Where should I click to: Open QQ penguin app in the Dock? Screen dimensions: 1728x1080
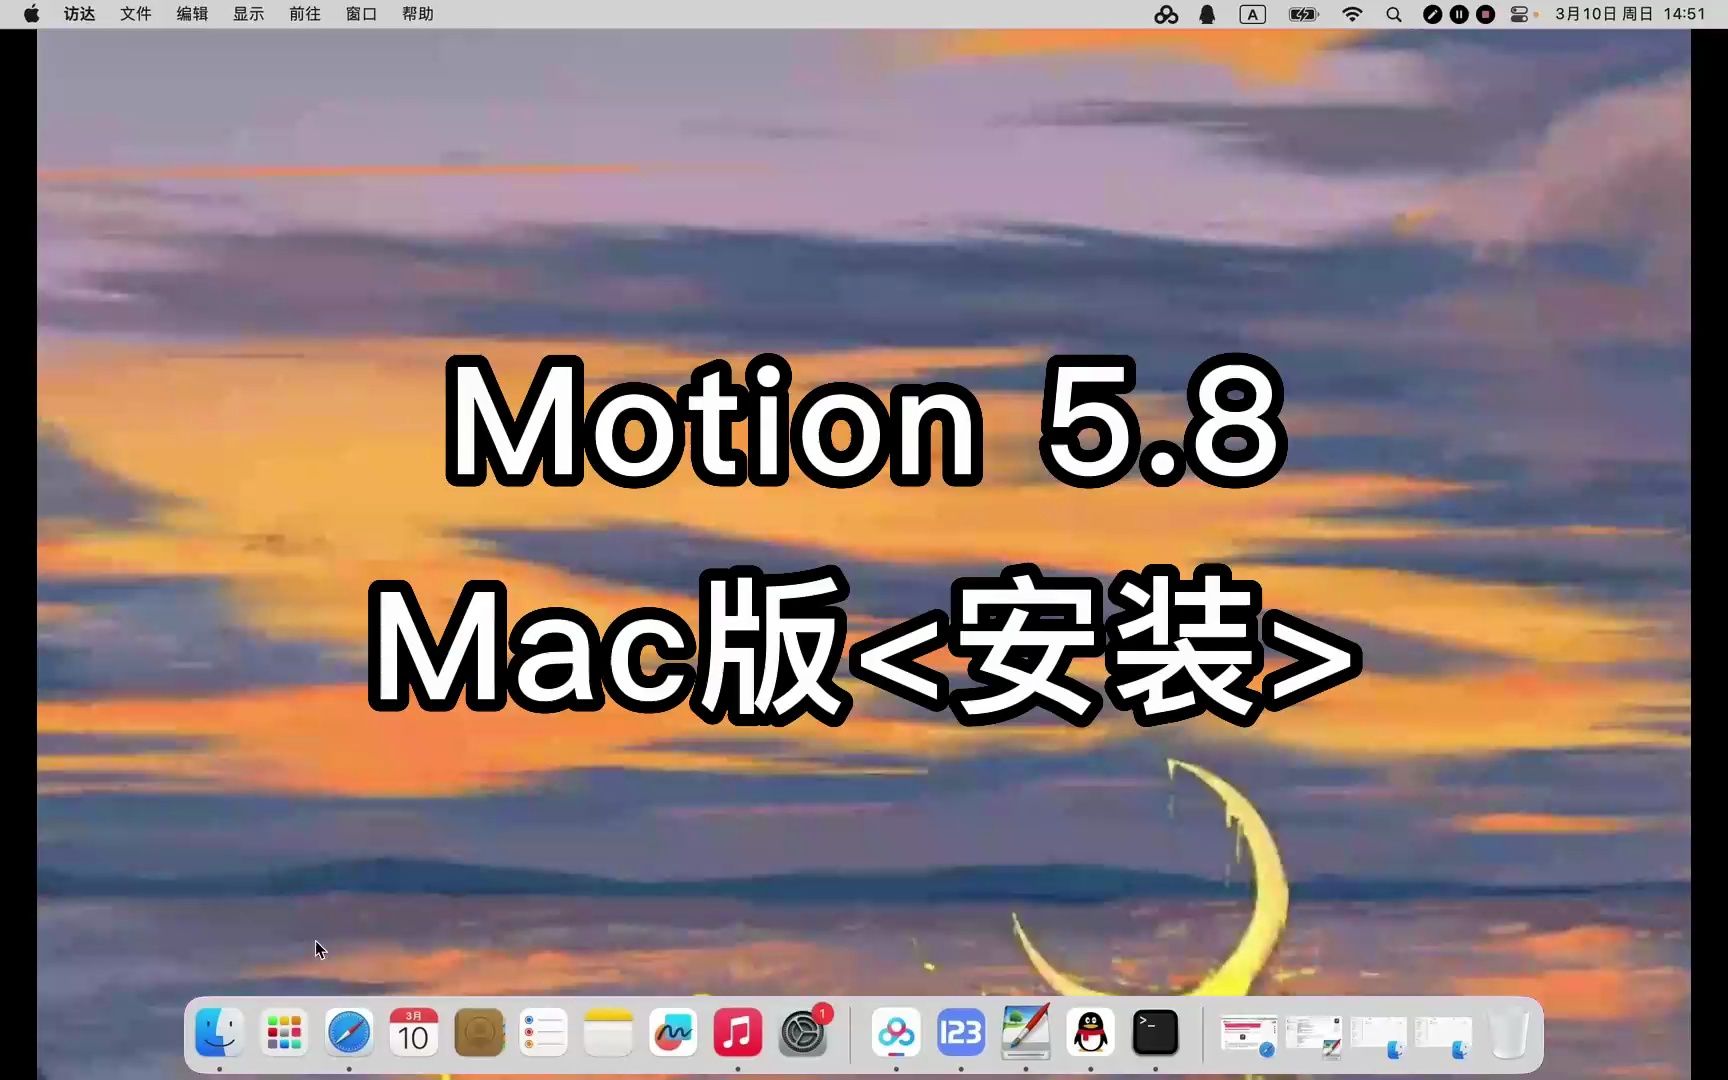click(1091, 1033)
